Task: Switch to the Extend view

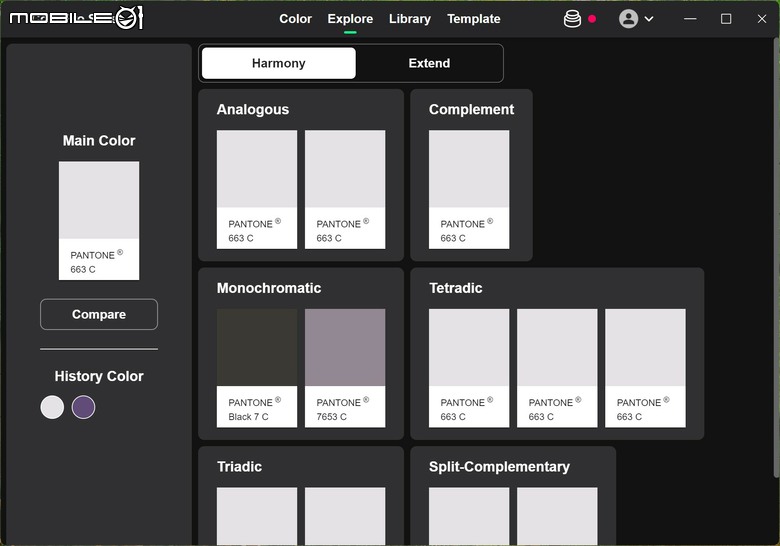Action: click(429, 63)
